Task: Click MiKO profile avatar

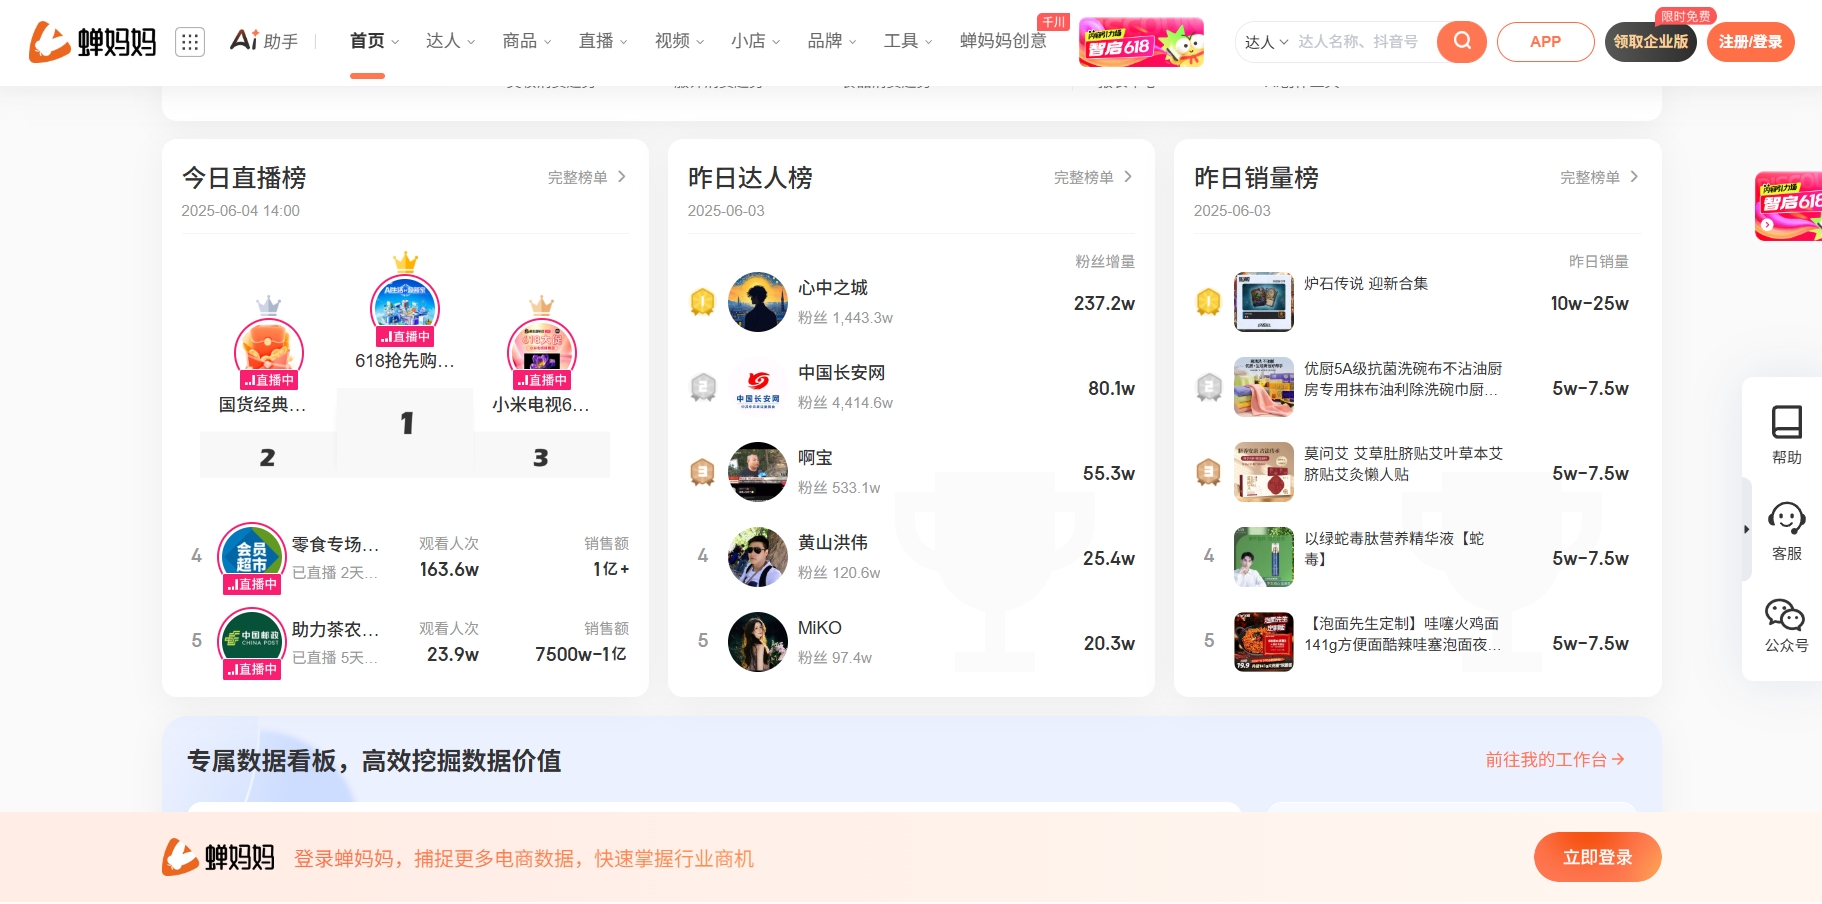Action: 758,642
